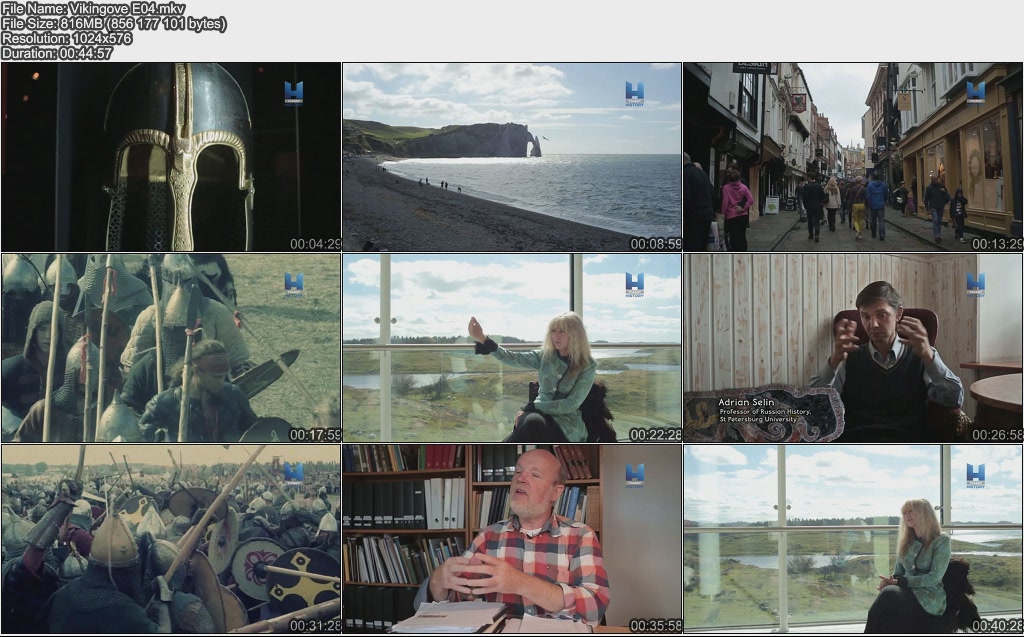Click the 00:35:58 timestamp
This screenshot has height=637, width=1024.
coord(656,626)
